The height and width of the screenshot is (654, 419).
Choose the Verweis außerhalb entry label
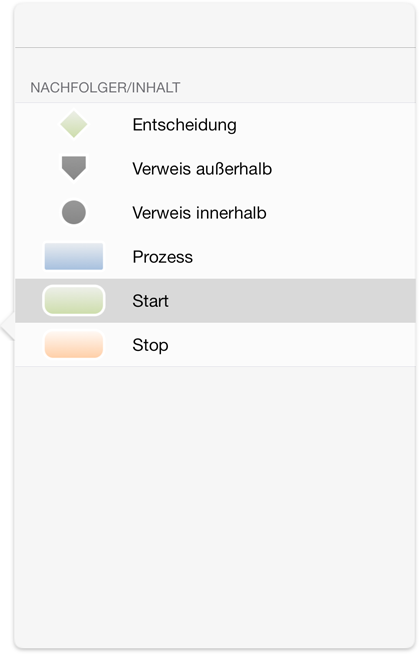point(202,169)
